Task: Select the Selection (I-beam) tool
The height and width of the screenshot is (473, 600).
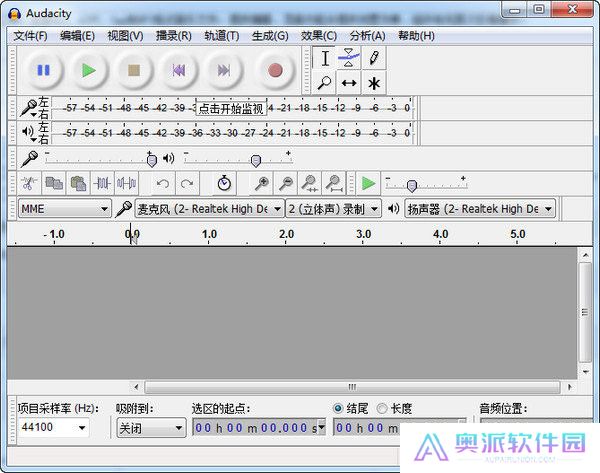Action: point(324,58)
